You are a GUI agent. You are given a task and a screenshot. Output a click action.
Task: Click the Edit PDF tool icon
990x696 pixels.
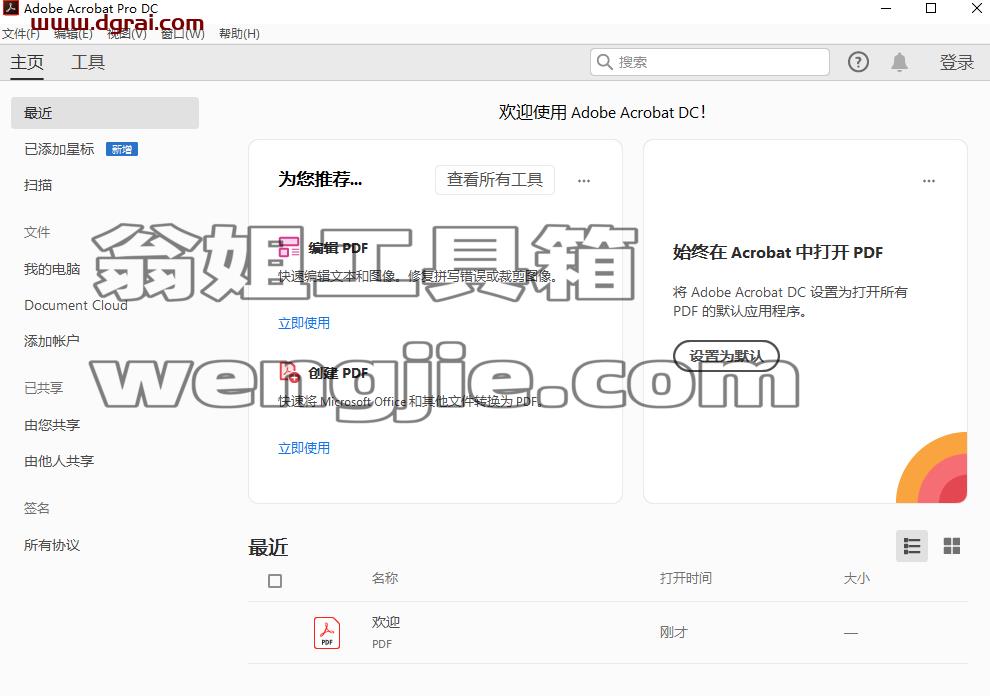click(x=289, y=247)
